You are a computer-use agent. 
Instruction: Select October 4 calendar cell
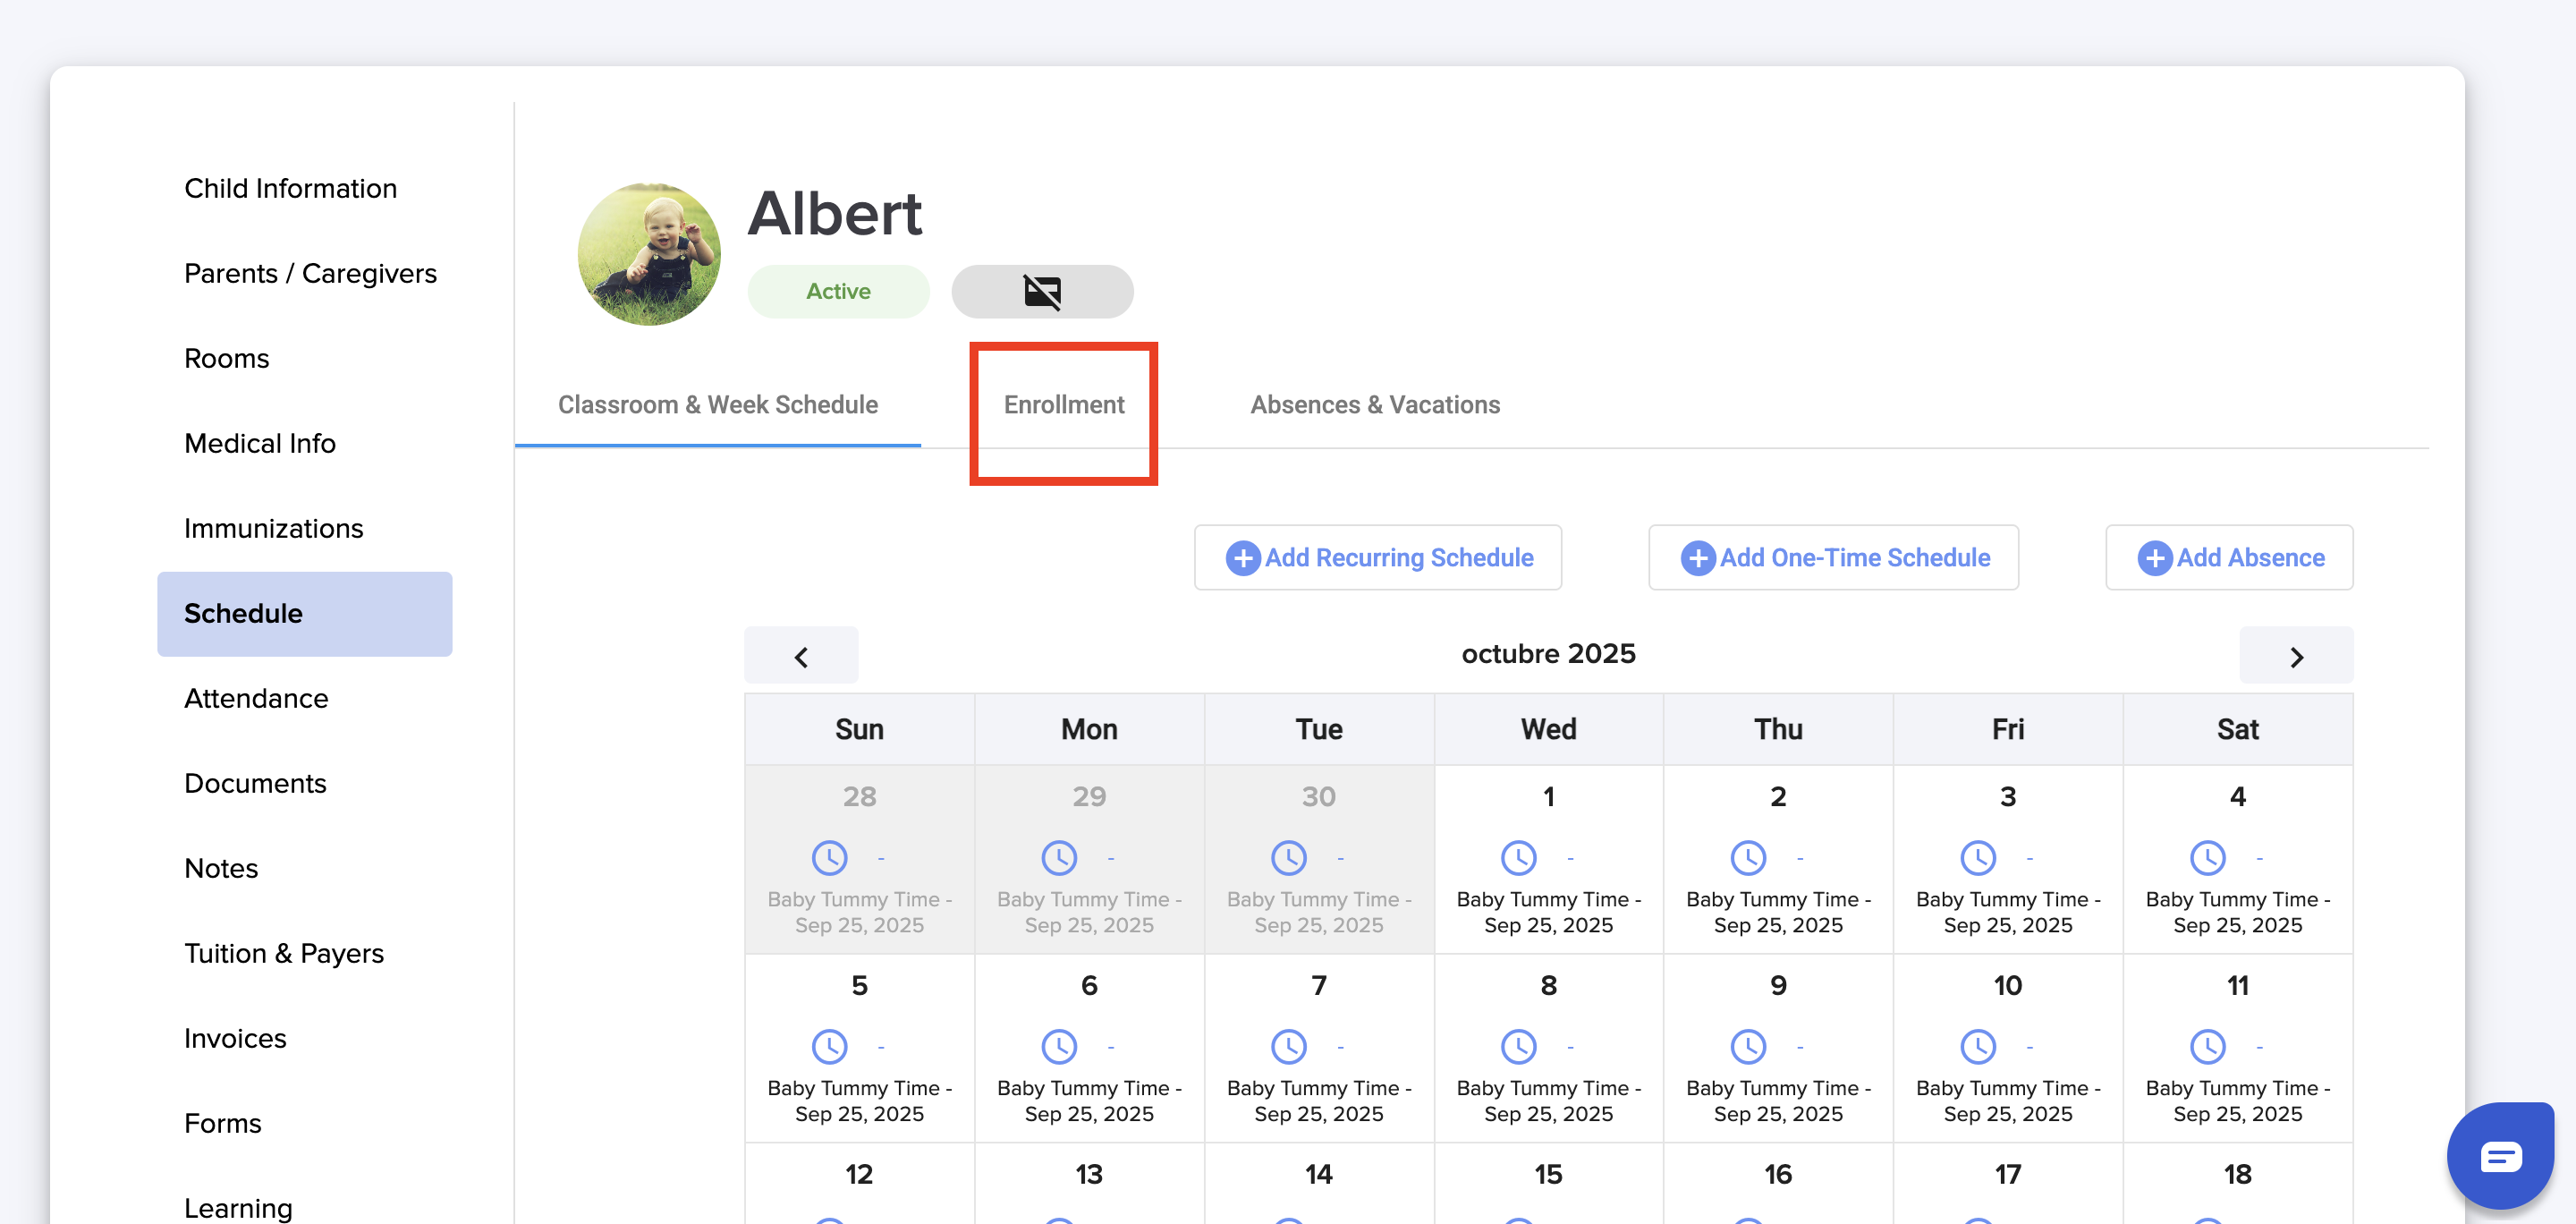[2237, 859]
